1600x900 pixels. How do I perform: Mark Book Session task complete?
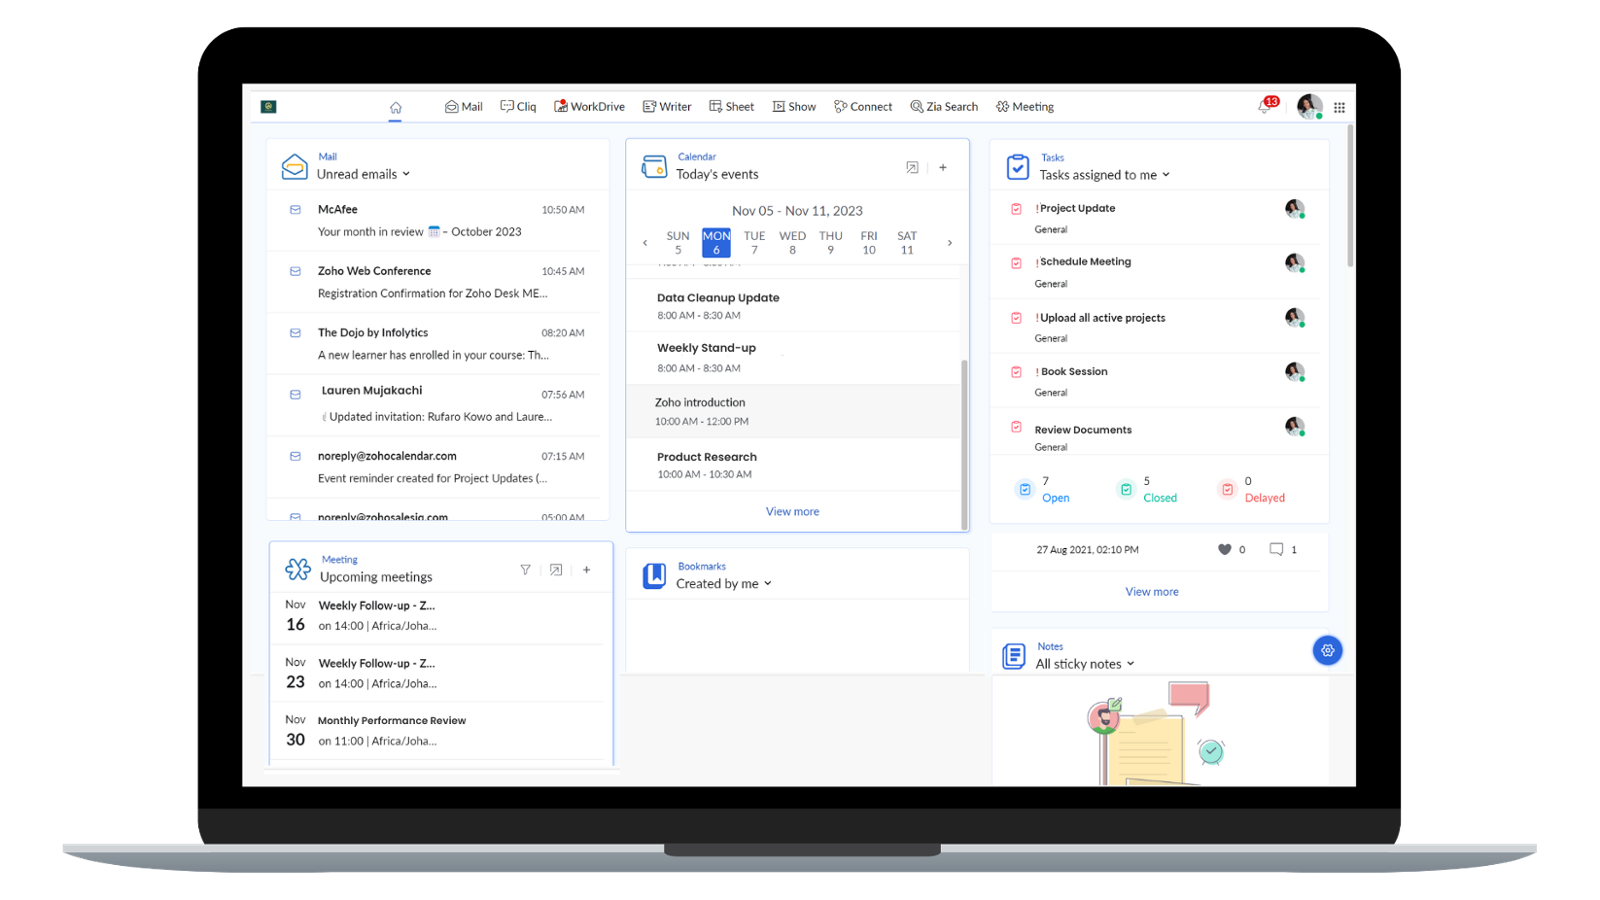tap(1016, 372)
